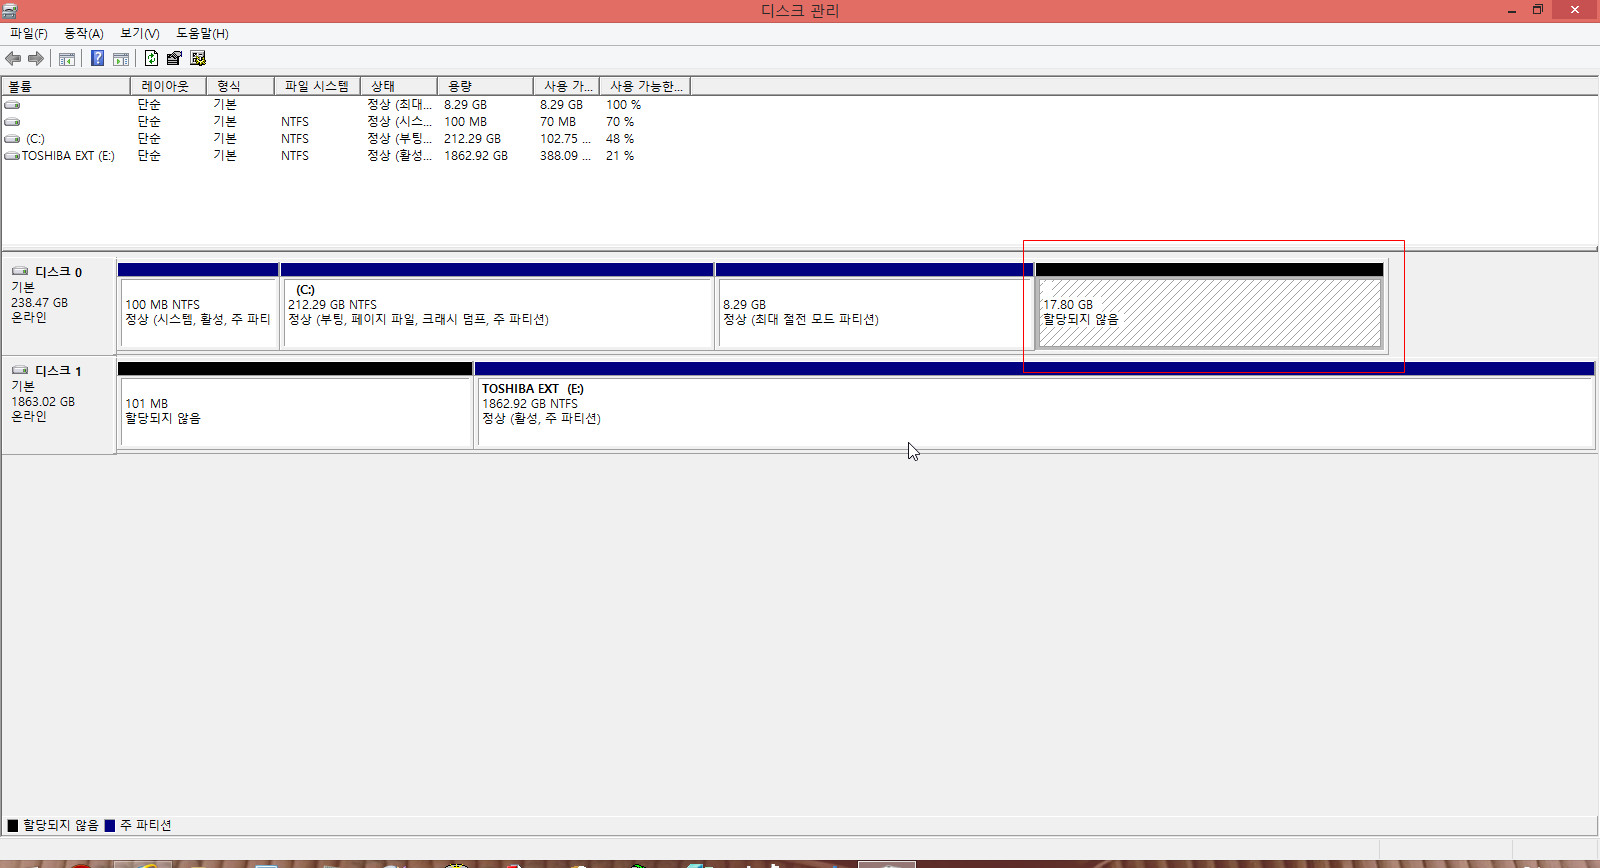Restore down the 디스크 관리 window
This screenshot has height=868, width=1600.
tap(1538, 10)
